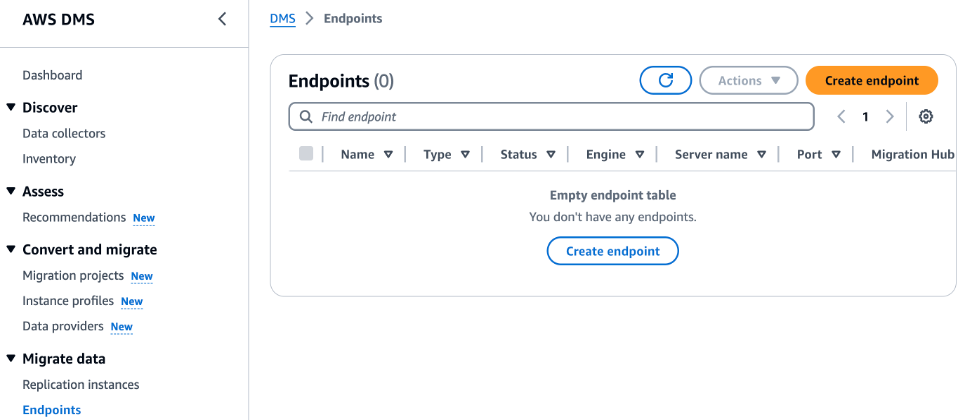Toggle the select-all endpoints checkbox
This screenshot has height=420, width=966.
point(306,154)
